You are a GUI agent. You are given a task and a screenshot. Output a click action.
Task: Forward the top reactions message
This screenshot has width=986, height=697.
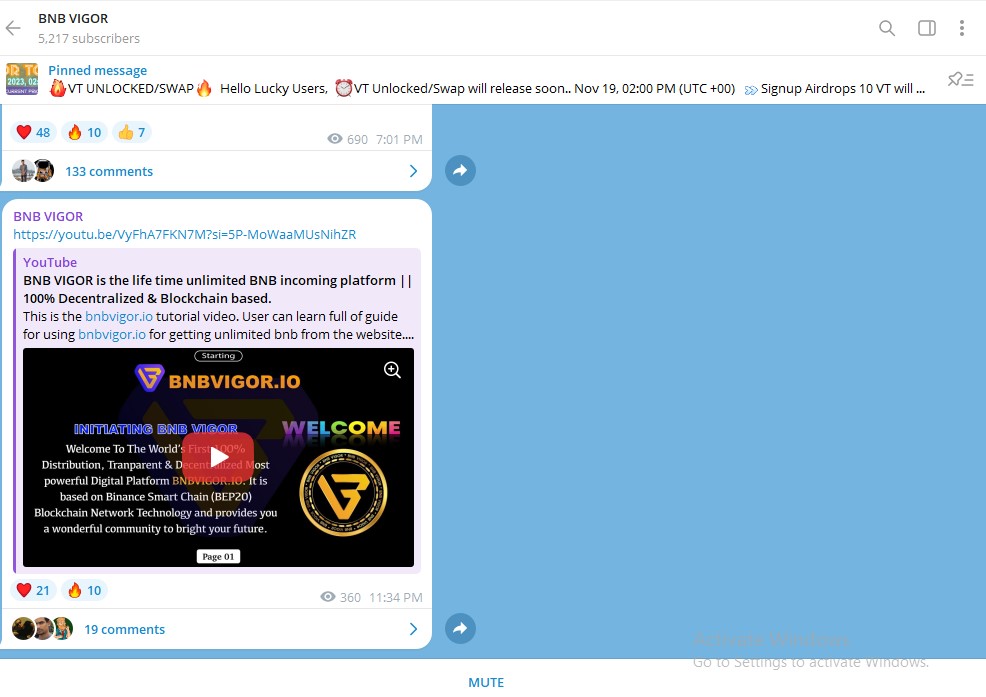[x=460, y=170]
